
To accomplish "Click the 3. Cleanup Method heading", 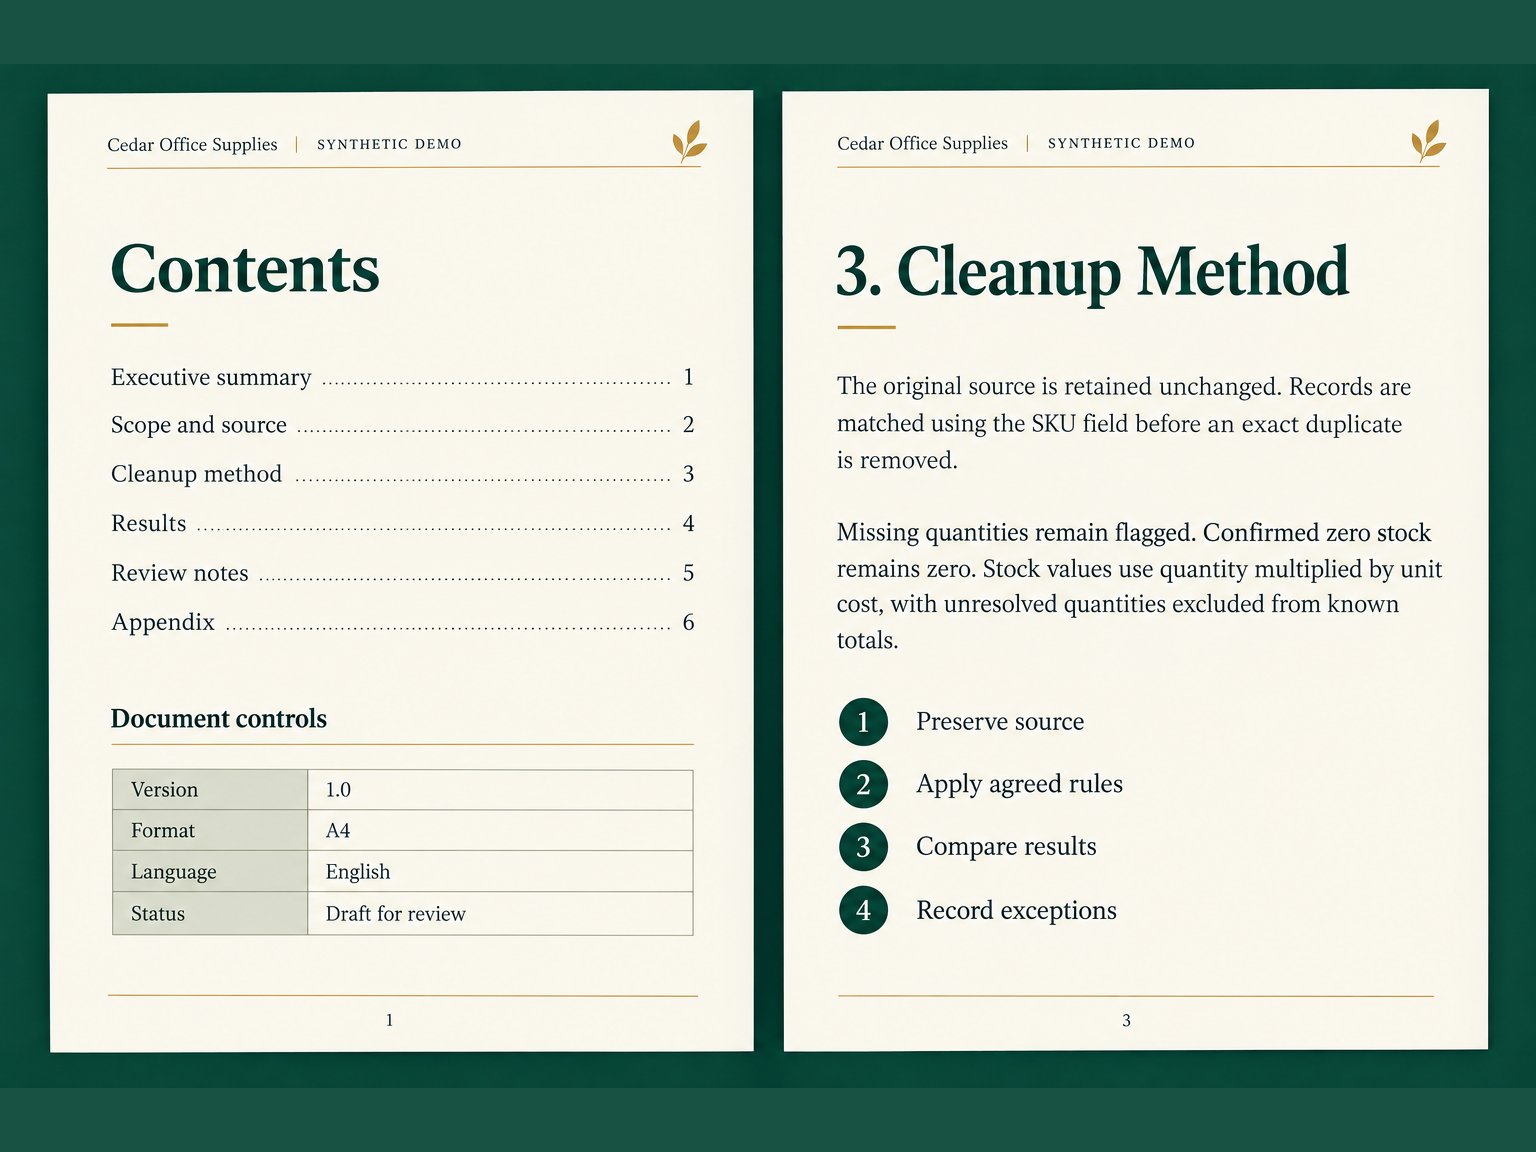I will pos(1092,272).
